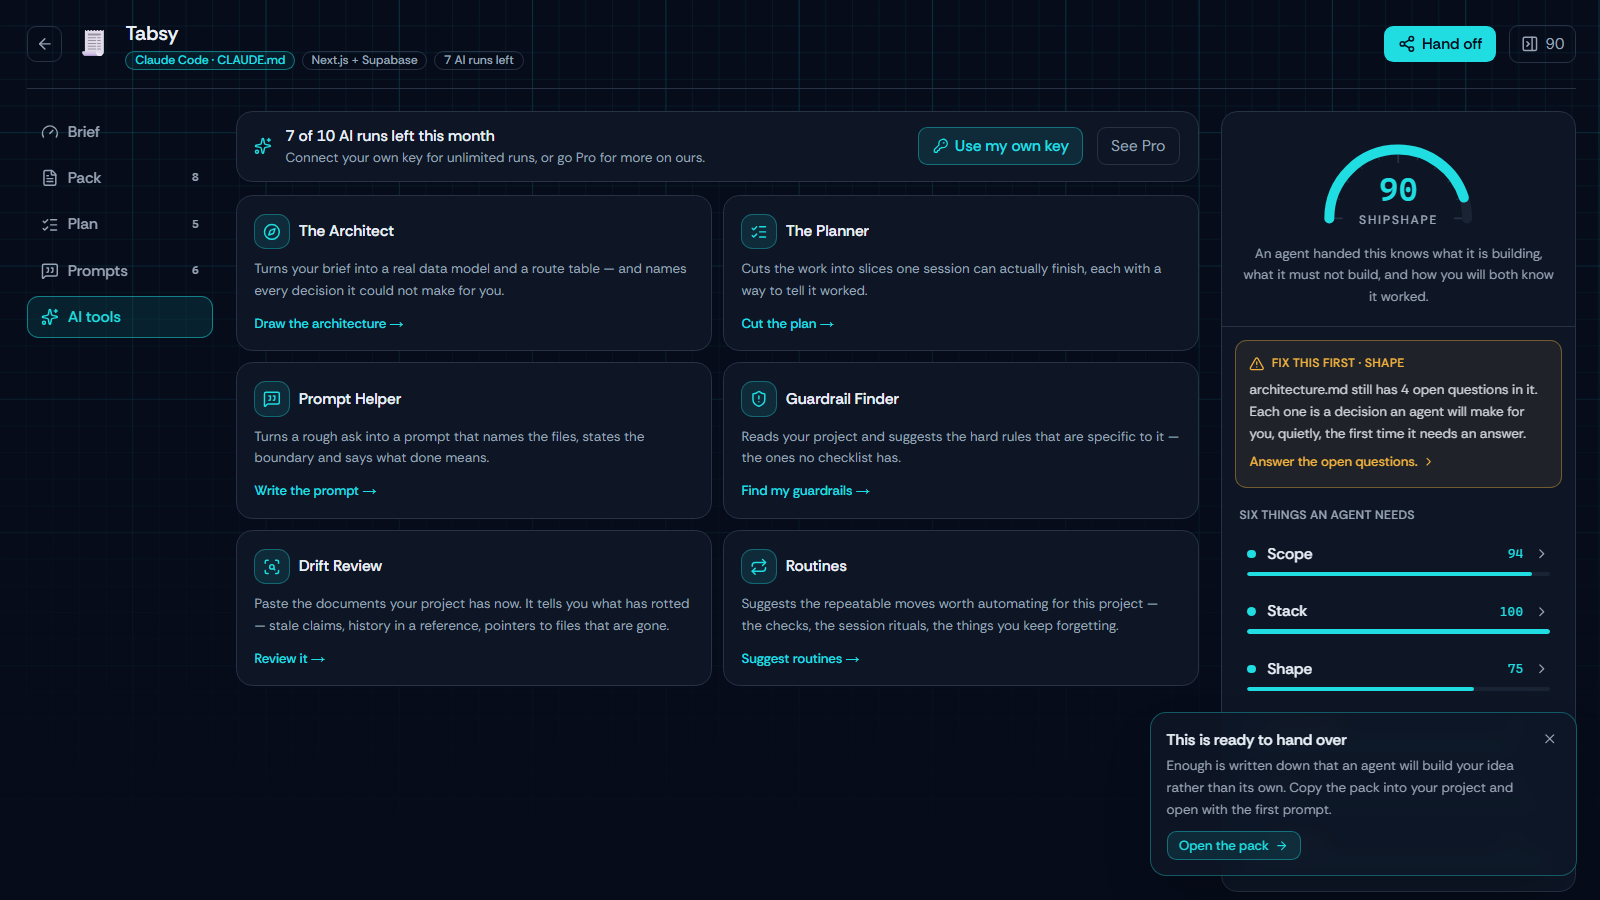
Task: Open the Prompts section
Action: point(120,271)
